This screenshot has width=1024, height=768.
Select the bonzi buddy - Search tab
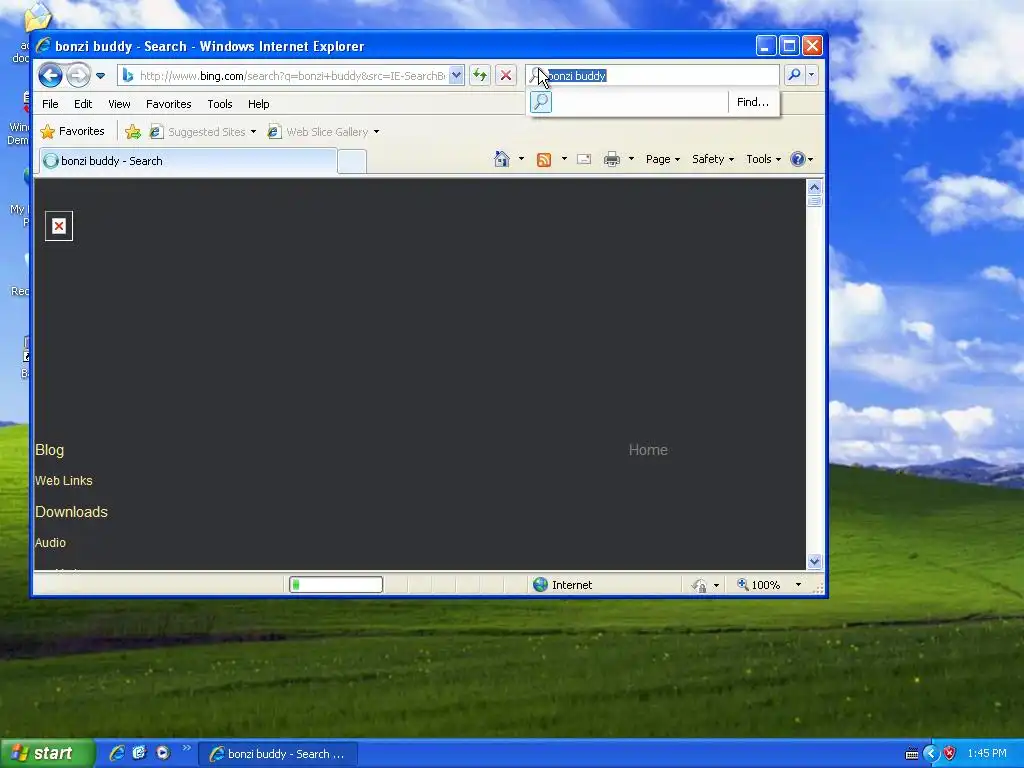[x=188, y=161]
